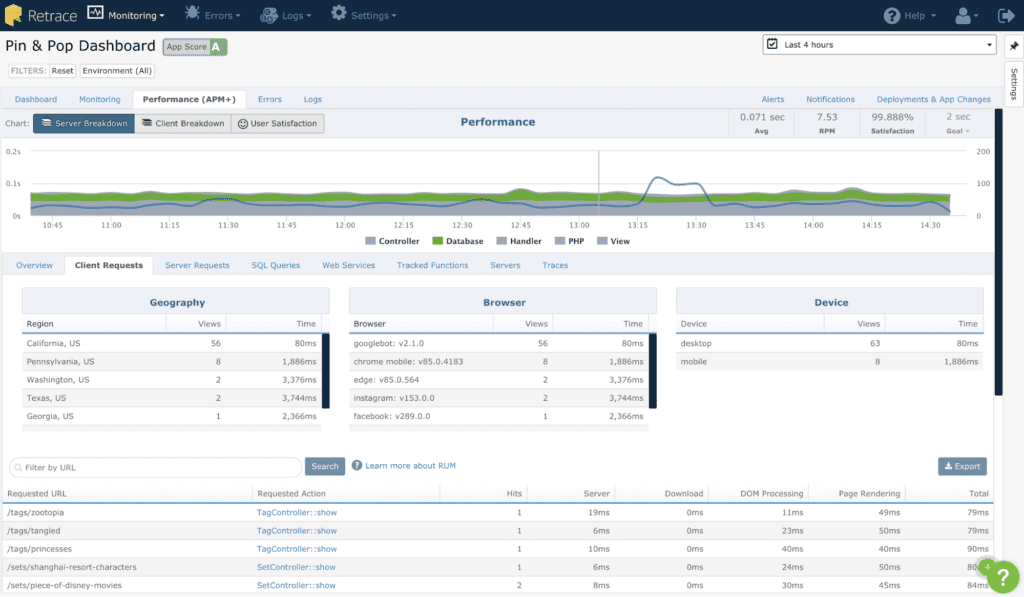Open the SQL Queries tab

click(x=276, y=265)
